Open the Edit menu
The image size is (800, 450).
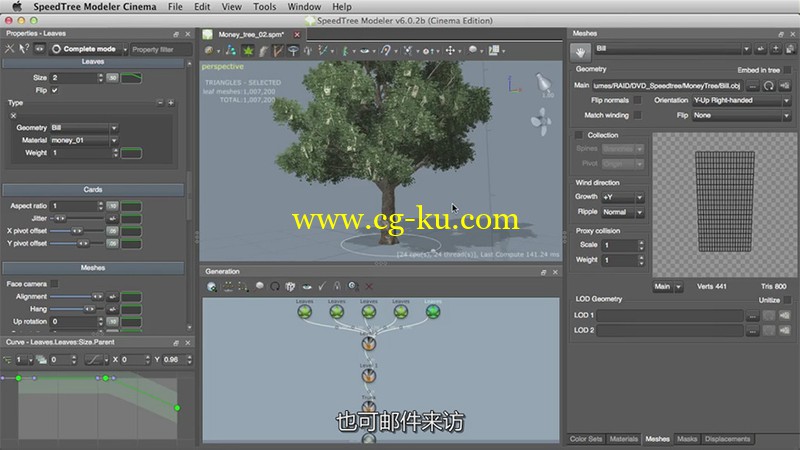coord(202,7)
